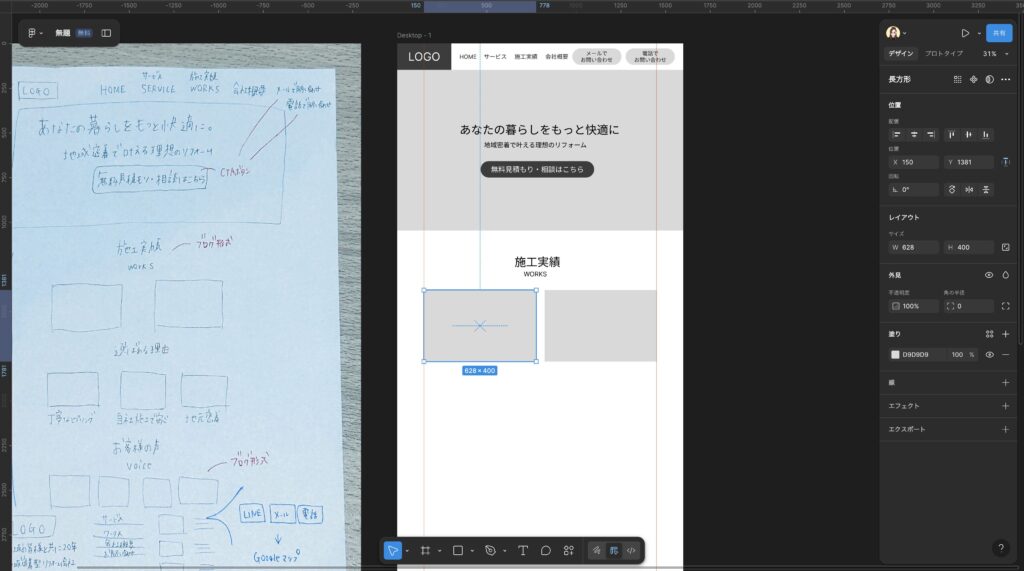Select the Rectangle shape tool
1024x571 pixels.
(x=457, y=550)
